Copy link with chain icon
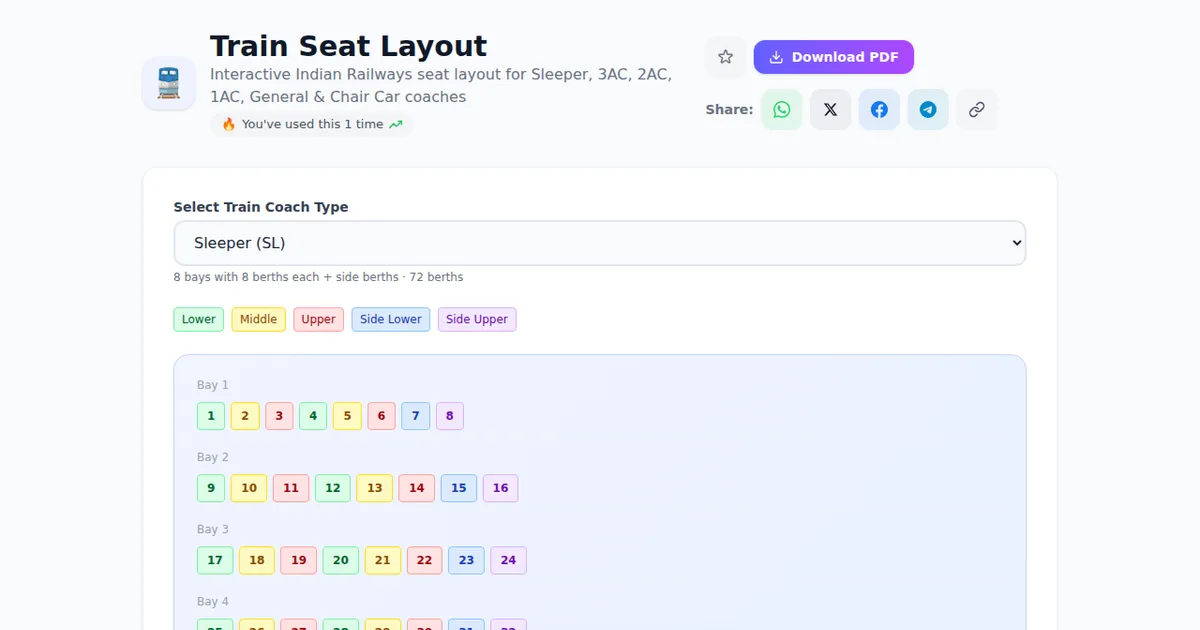This screenshot has height=630, width=1200. 977,109
